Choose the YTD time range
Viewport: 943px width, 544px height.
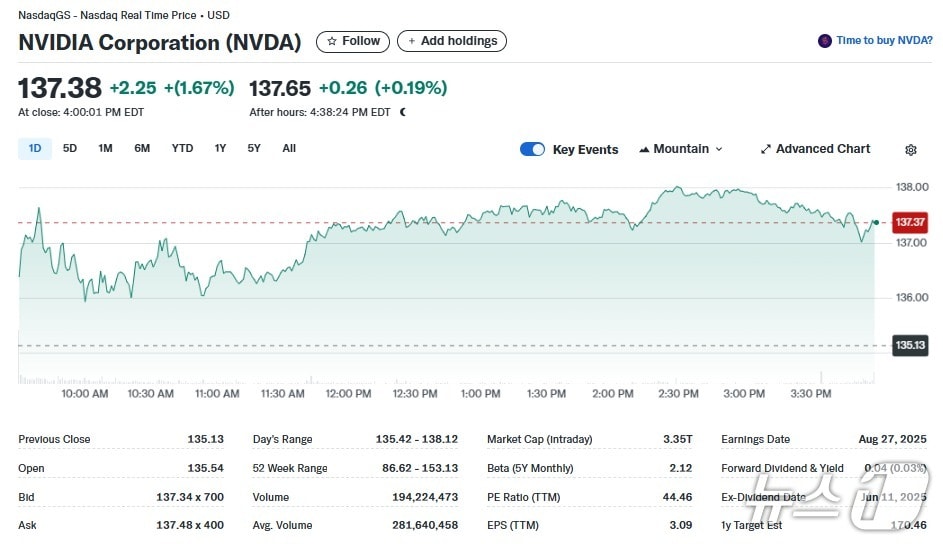(x=182, y=148)
